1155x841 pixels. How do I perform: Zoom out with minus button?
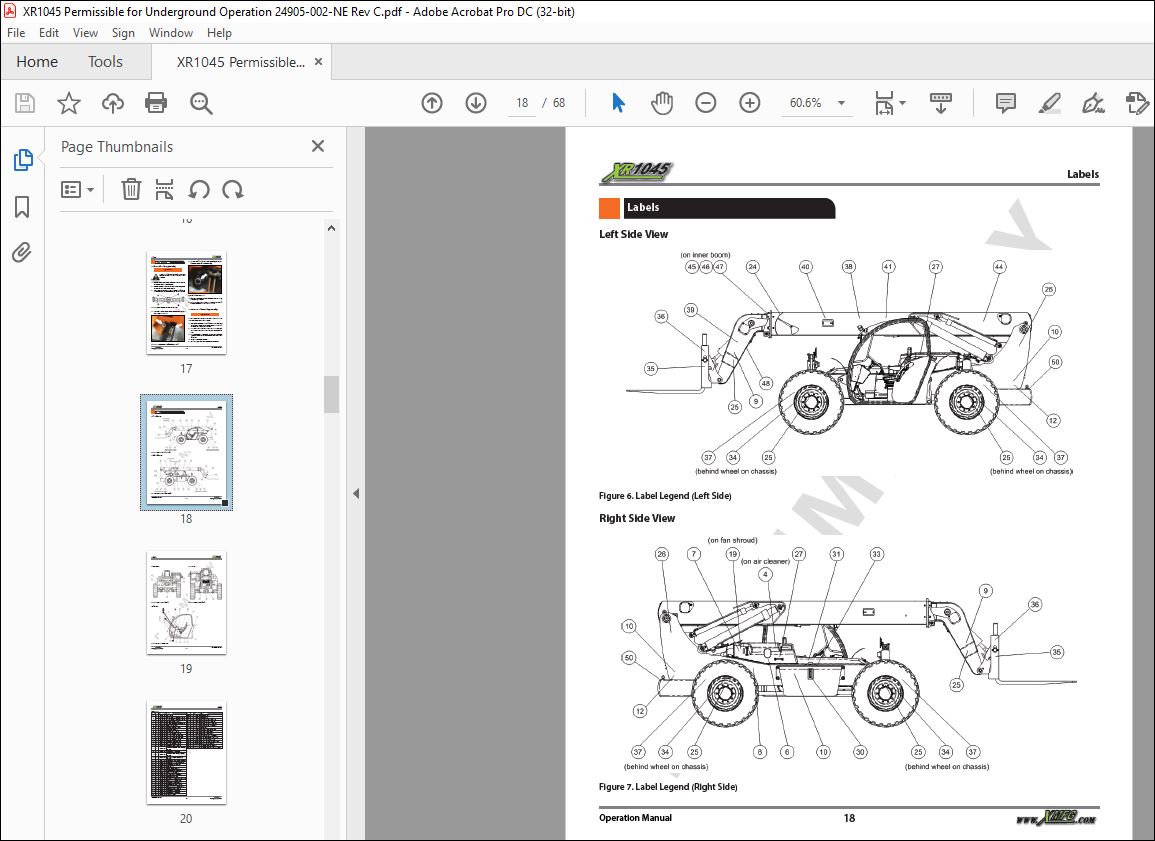[706, 103]
